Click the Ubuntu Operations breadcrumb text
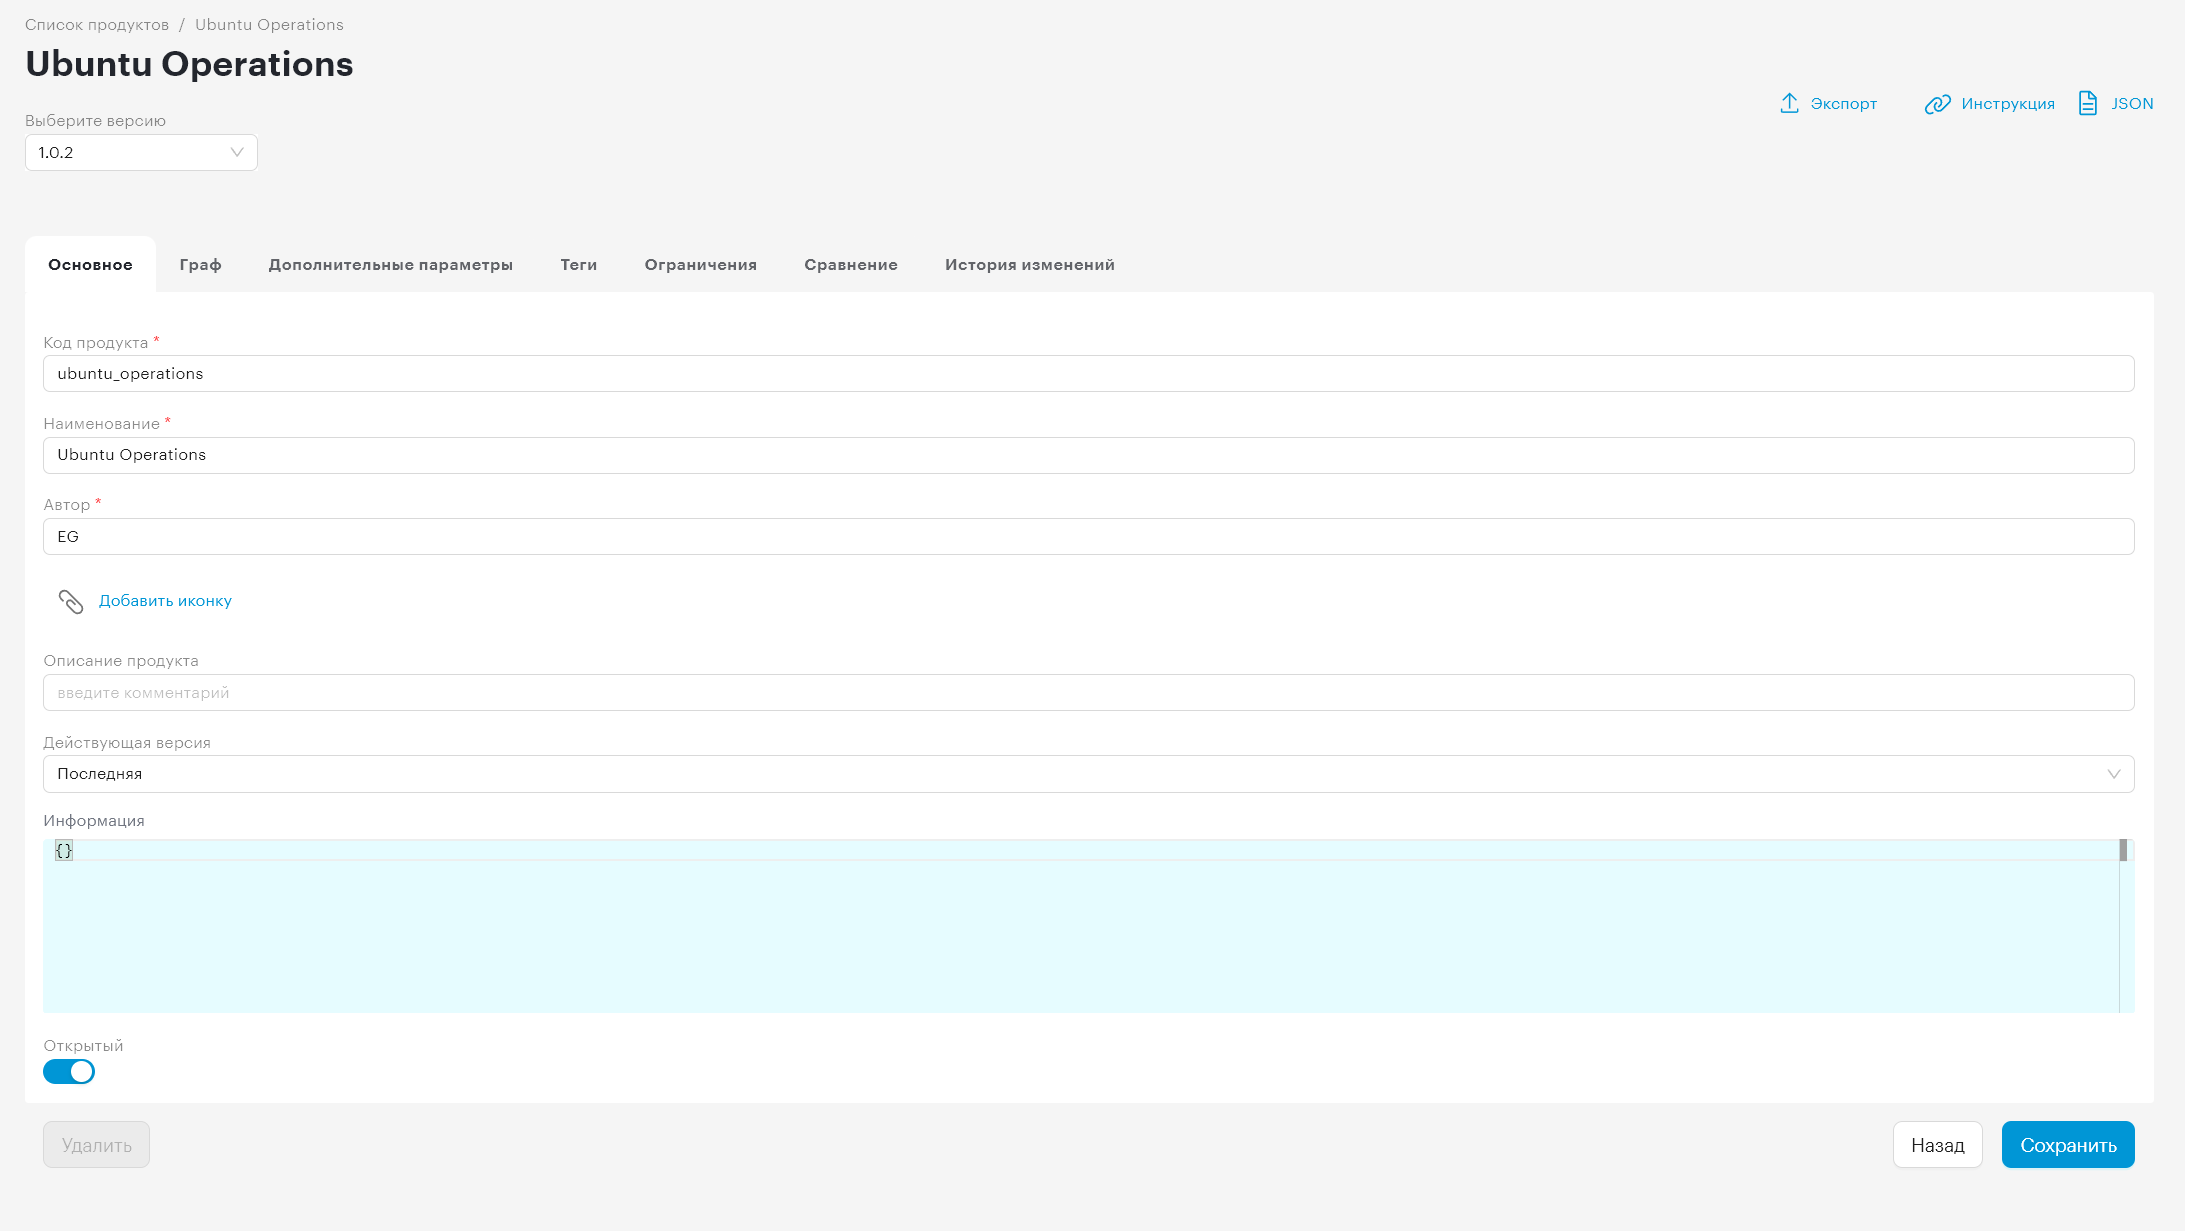This screenshot has height=1231, width=2185. coord(269,25)
